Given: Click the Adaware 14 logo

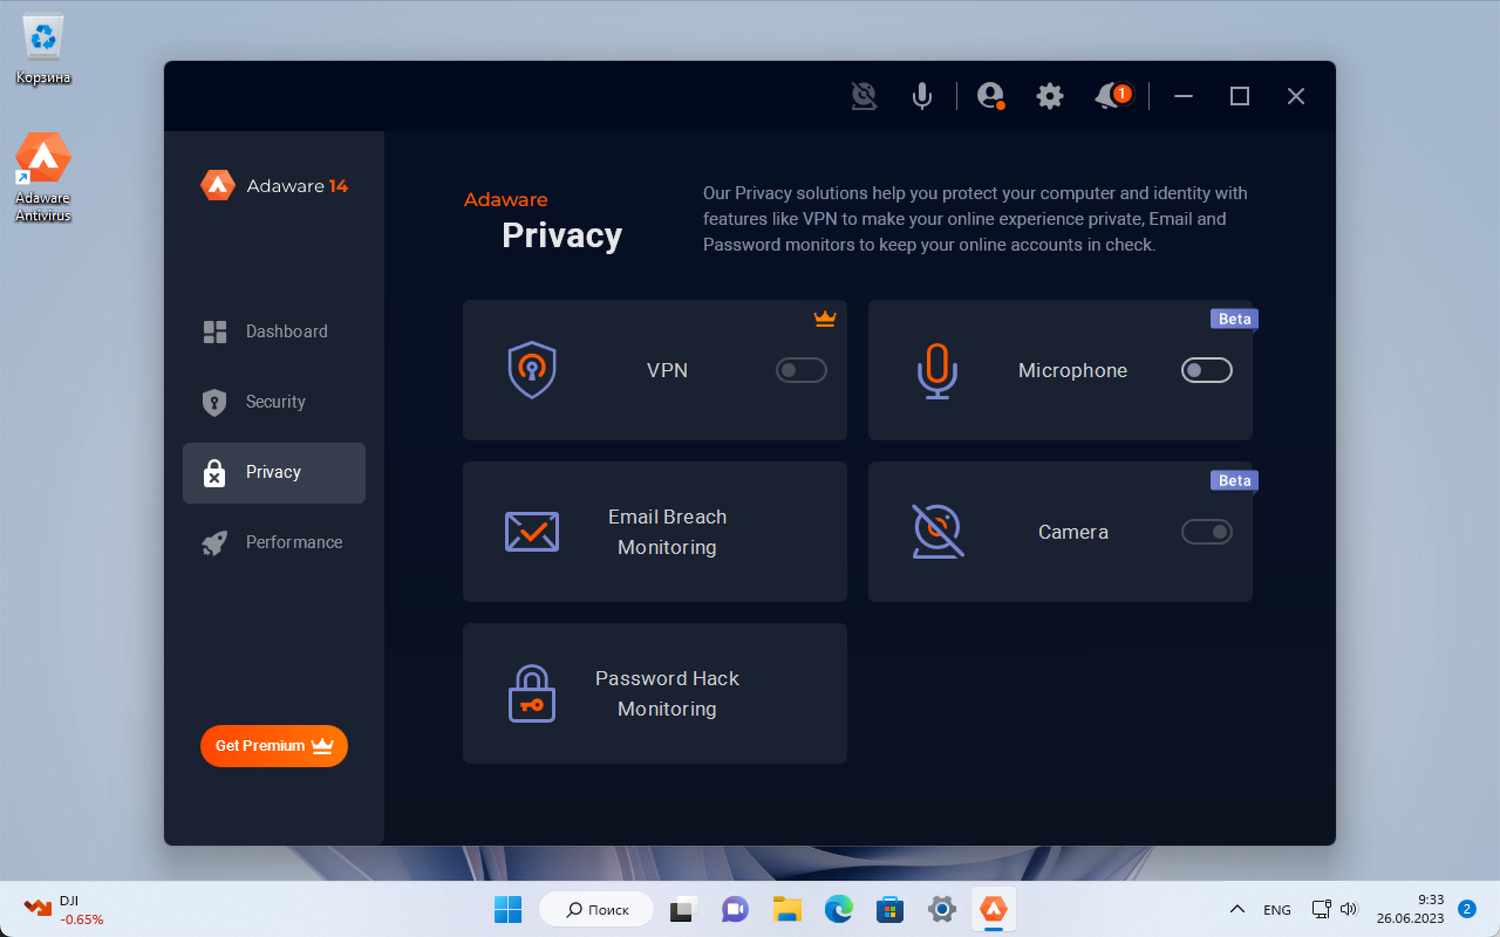Looking at the screenshot, I should [x=274, y=185].
